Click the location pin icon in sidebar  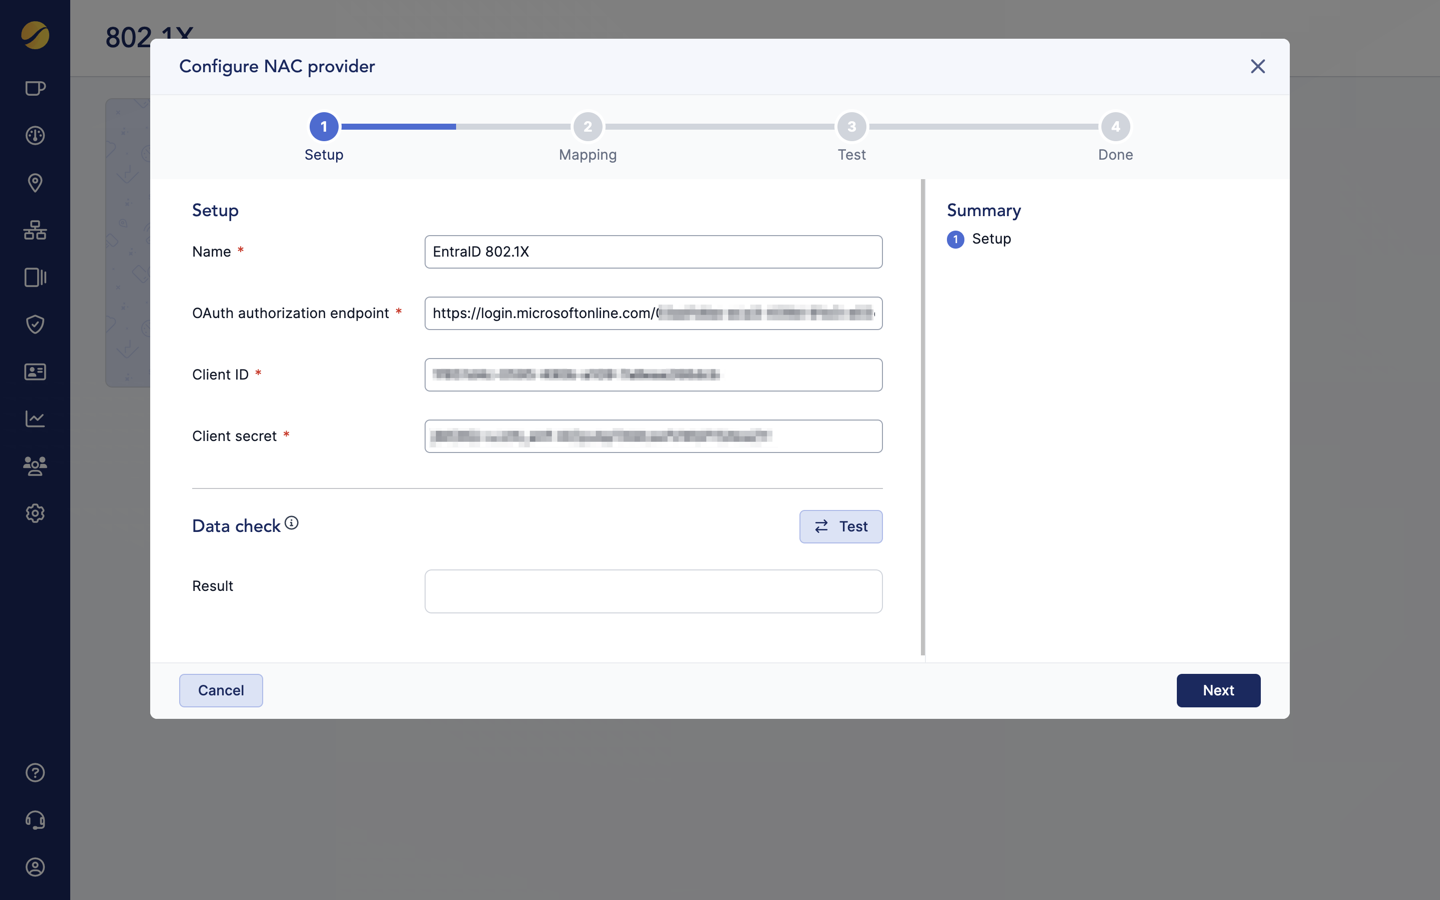35,183
